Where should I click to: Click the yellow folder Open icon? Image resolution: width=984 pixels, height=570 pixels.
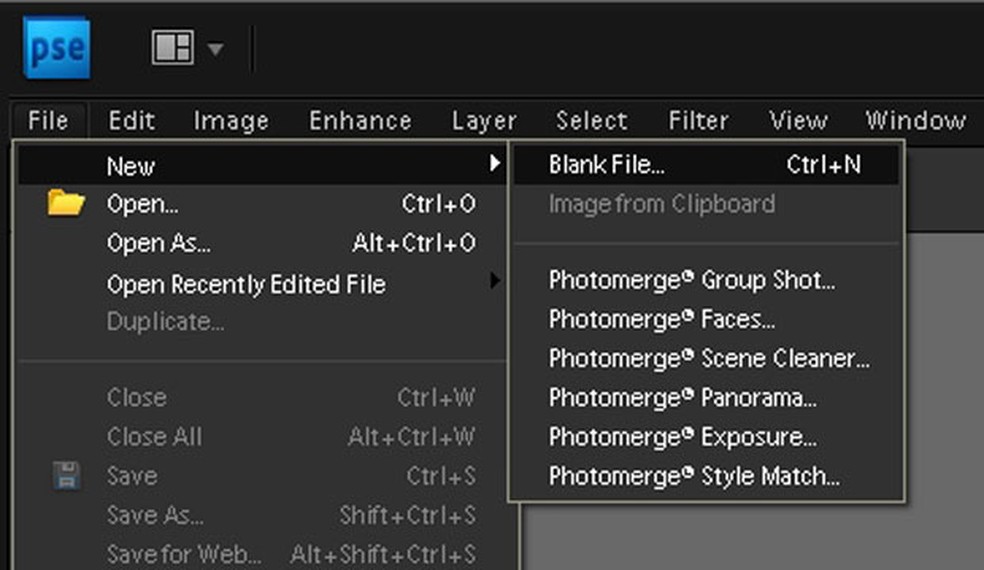[66, 204]
